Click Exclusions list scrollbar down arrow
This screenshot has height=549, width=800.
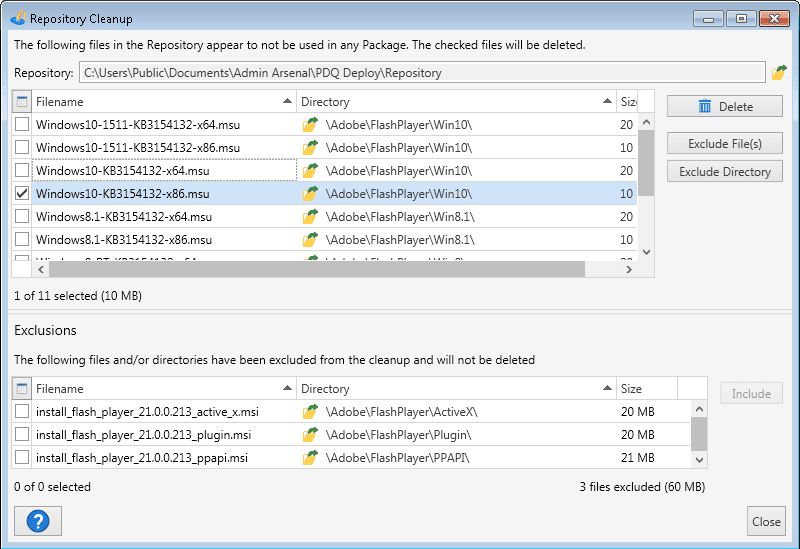click(699, 460)
